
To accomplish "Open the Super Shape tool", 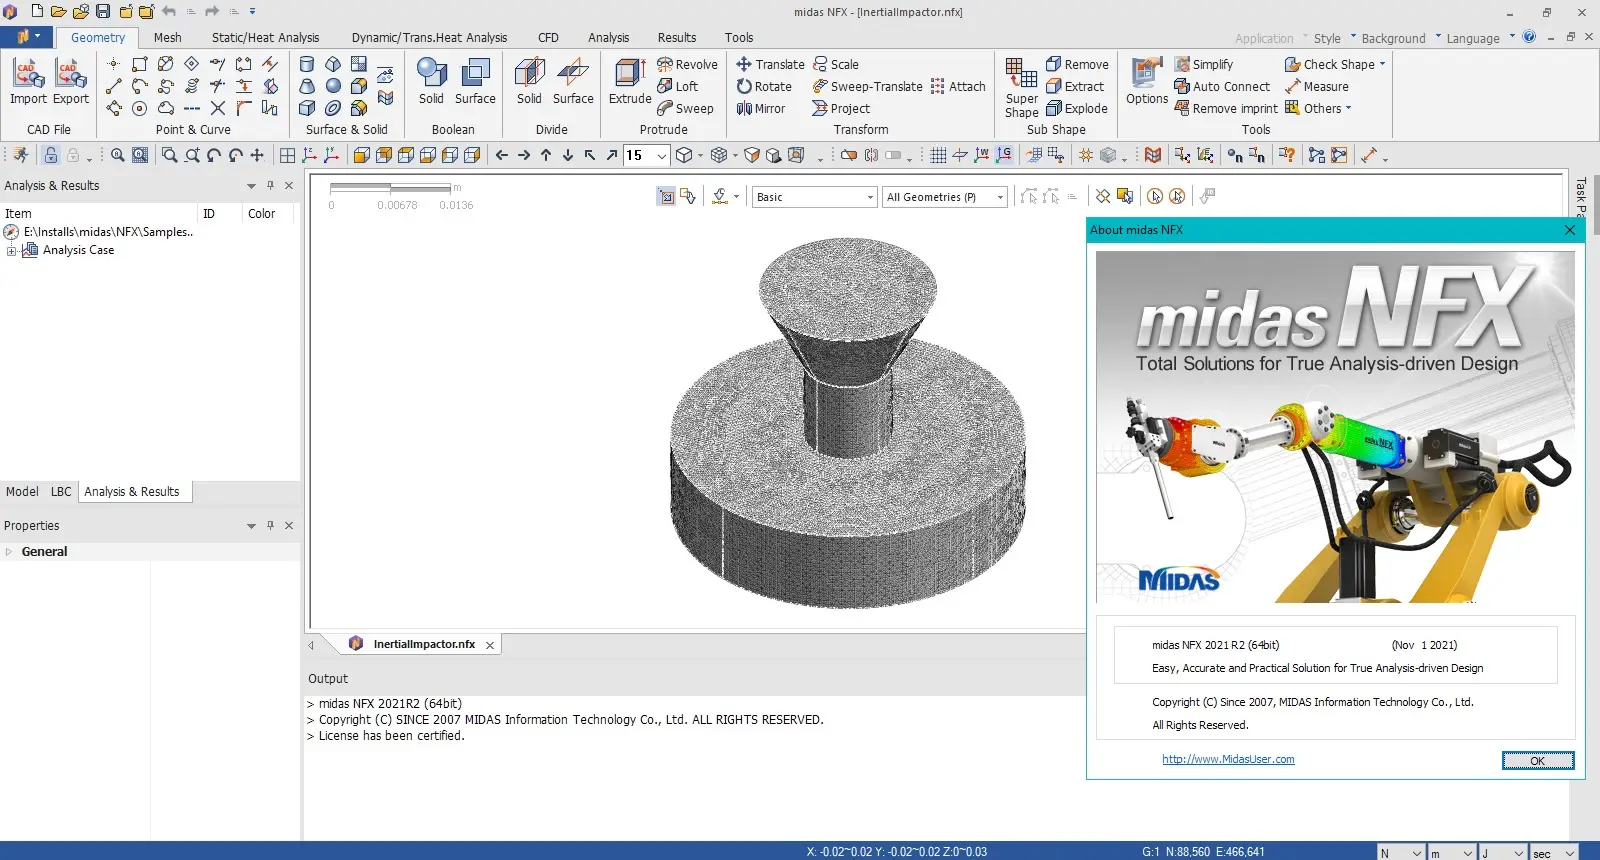I will coord(1021,88).
